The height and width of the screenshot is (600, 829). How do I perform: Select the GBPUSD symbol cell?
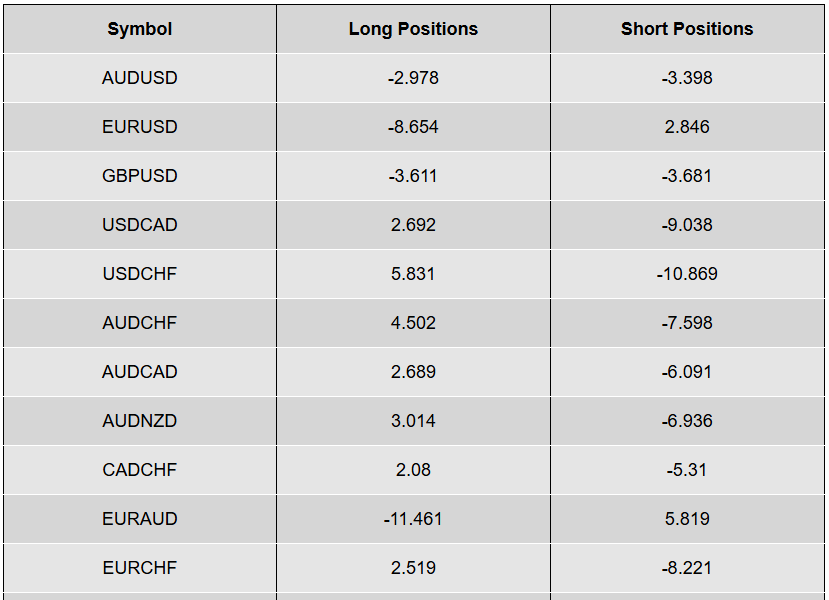coord(140,176)
